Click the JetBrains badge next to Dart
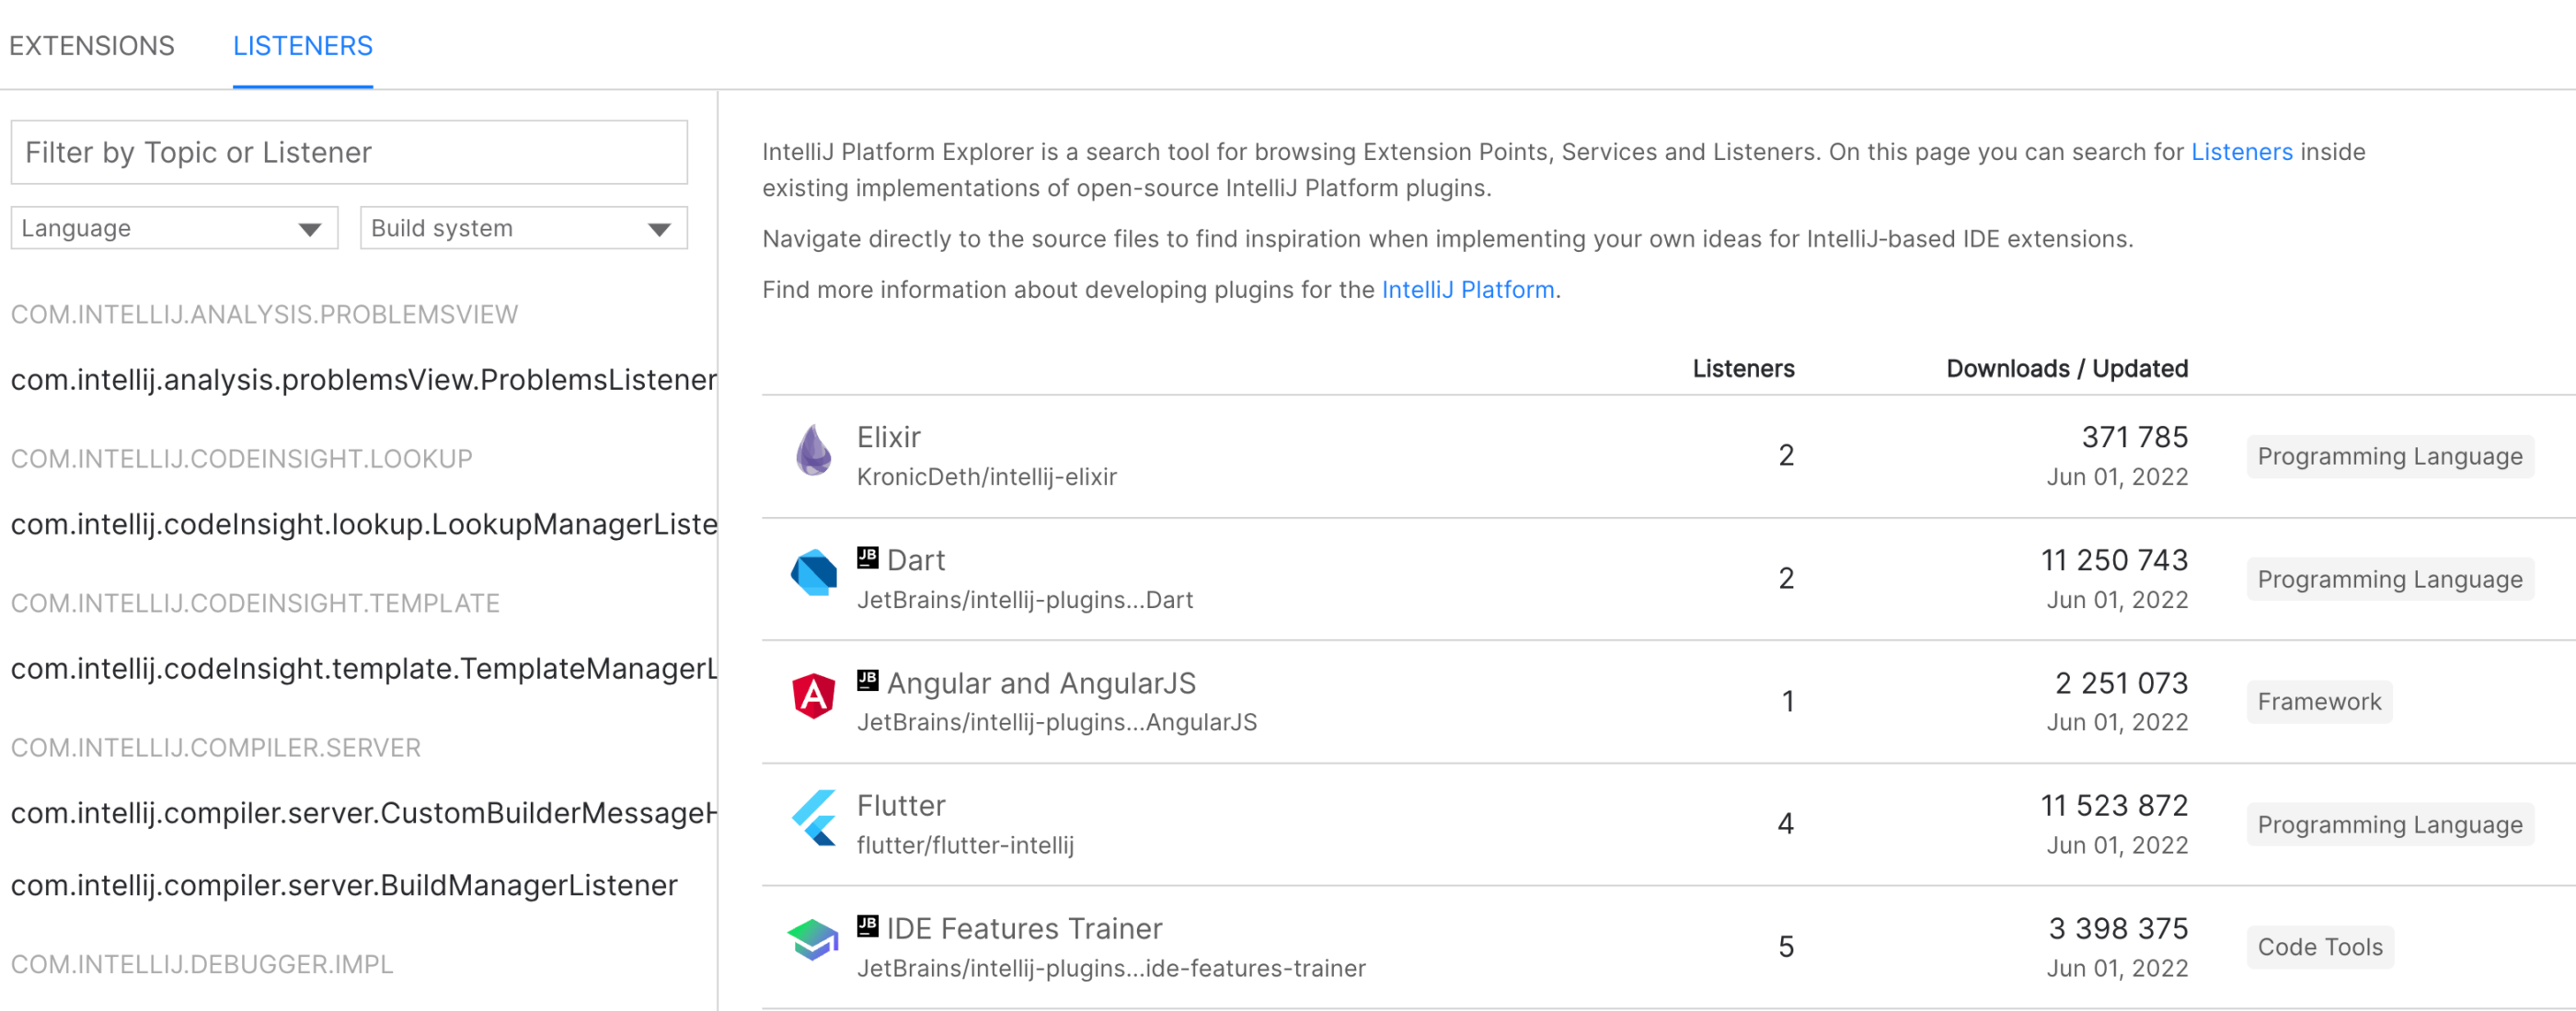This screenshot has height=1011, width=2576. 868,557
